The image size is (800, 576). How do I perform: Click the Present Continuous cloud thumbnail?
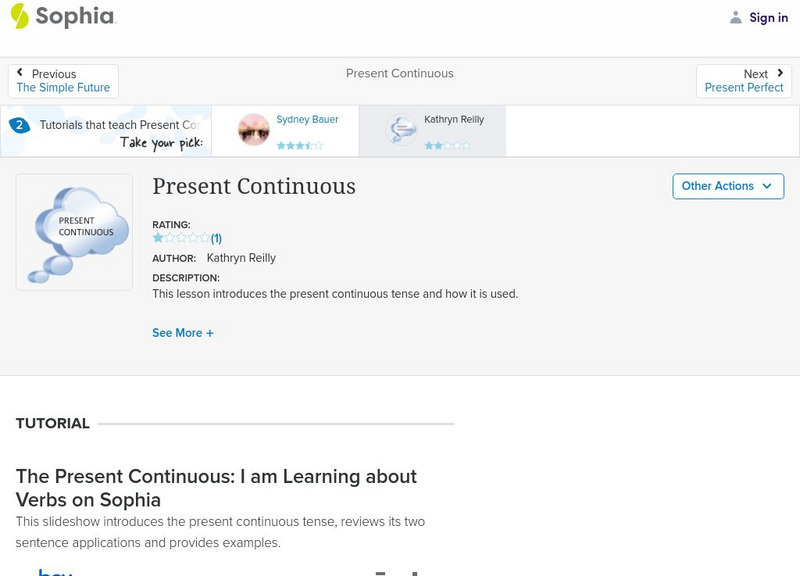coord(74,232)
